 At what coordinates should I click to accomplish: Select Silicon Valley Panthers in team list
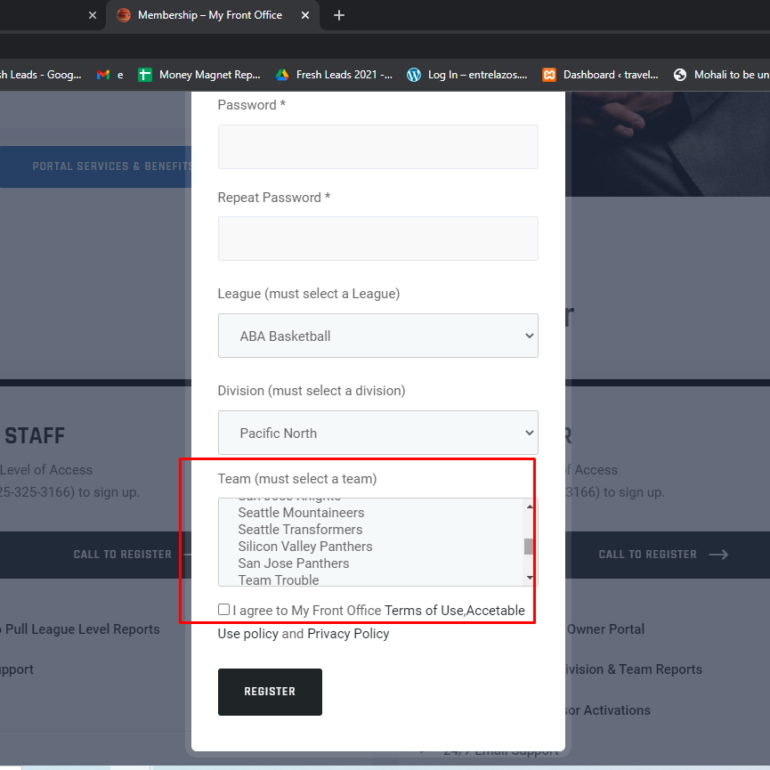[305, 547]
